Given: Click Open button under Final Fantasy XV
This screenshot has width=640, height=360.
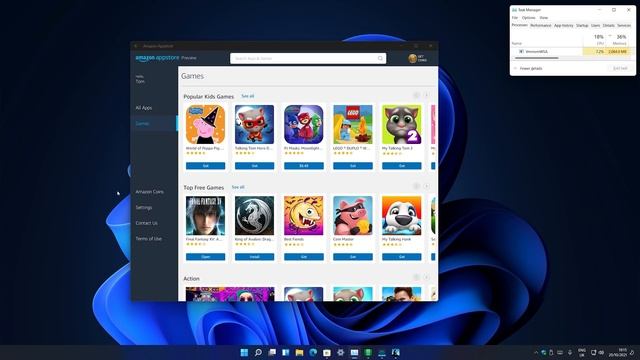Looking at the screenshot, I should (x=205, y=257).
